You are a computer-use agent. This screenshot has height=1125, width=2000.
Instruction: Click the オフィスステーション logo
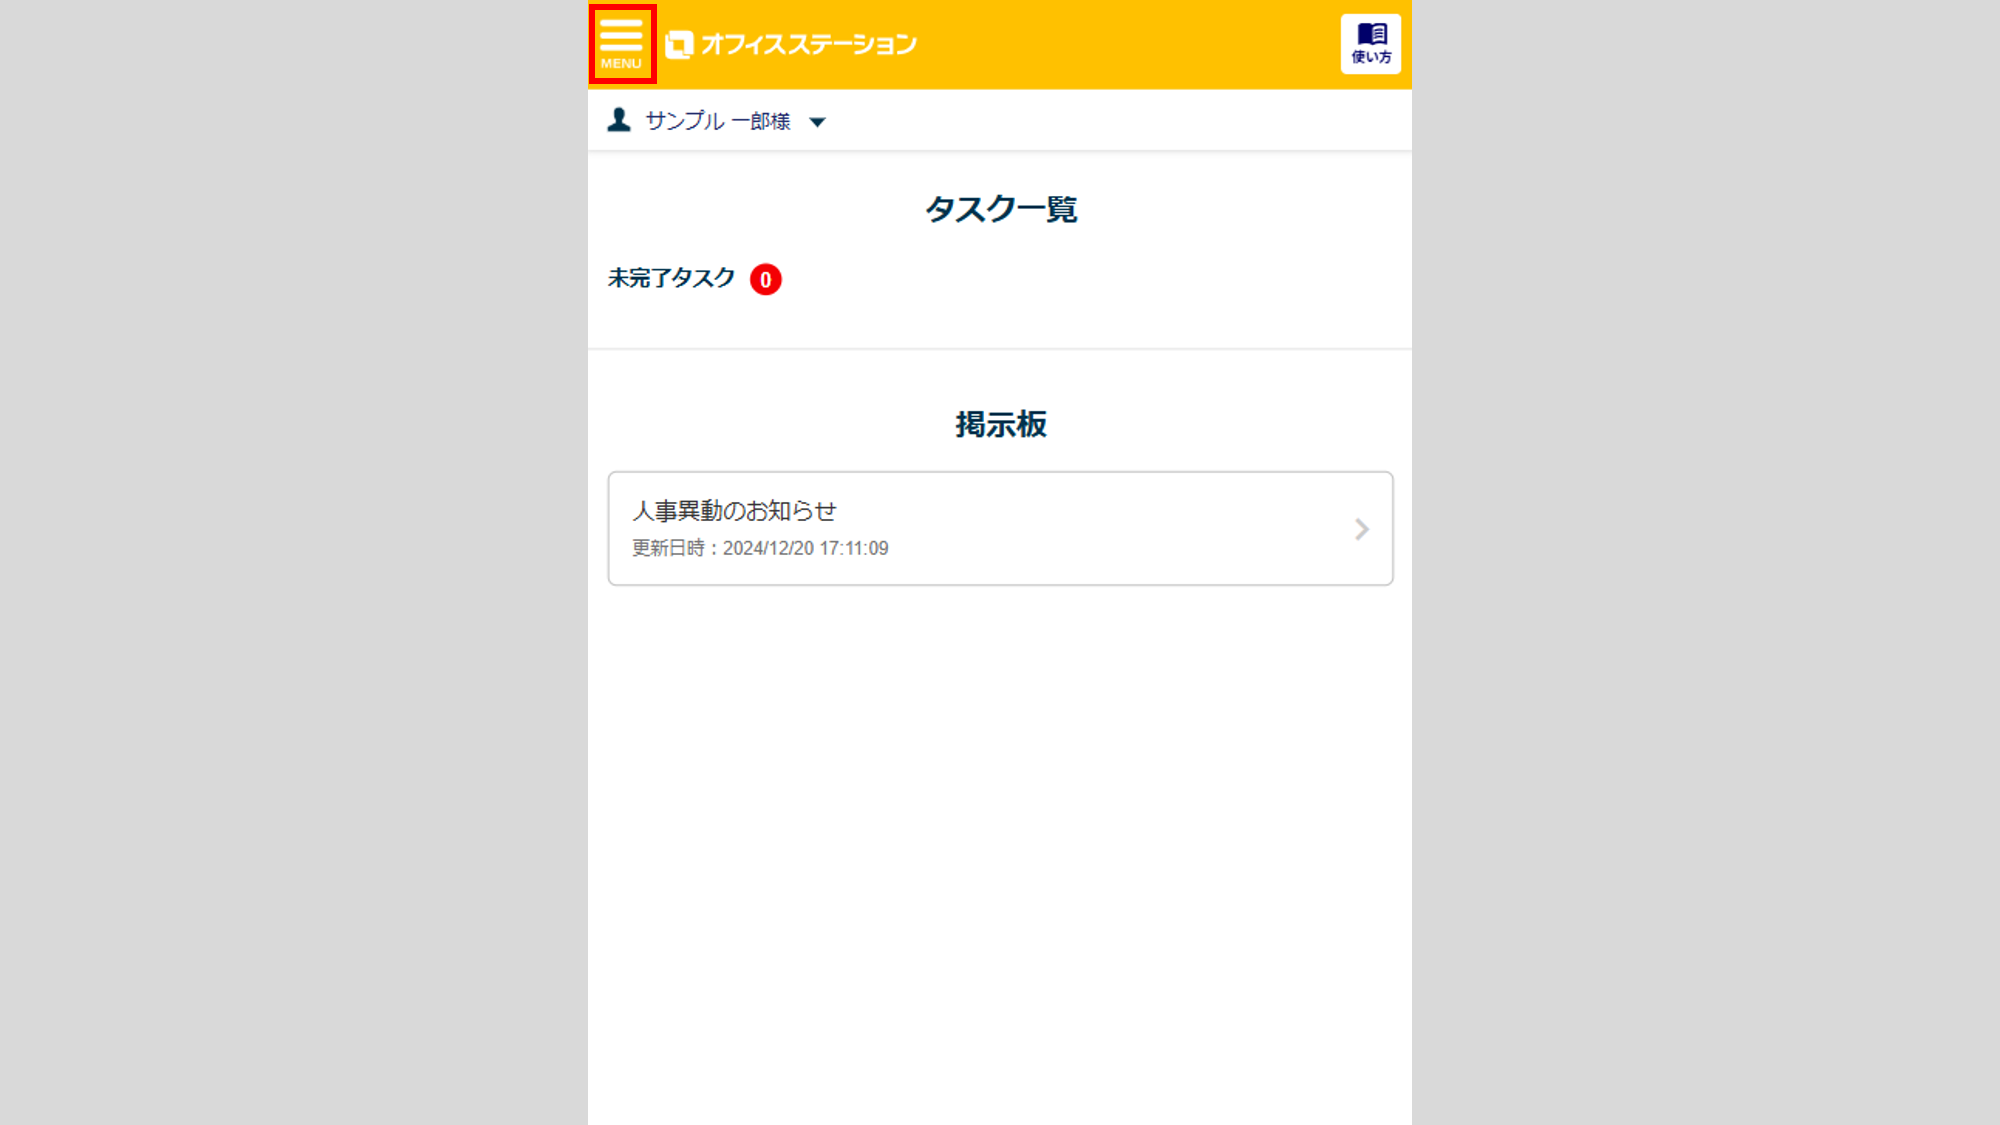[x=791, y=44]
